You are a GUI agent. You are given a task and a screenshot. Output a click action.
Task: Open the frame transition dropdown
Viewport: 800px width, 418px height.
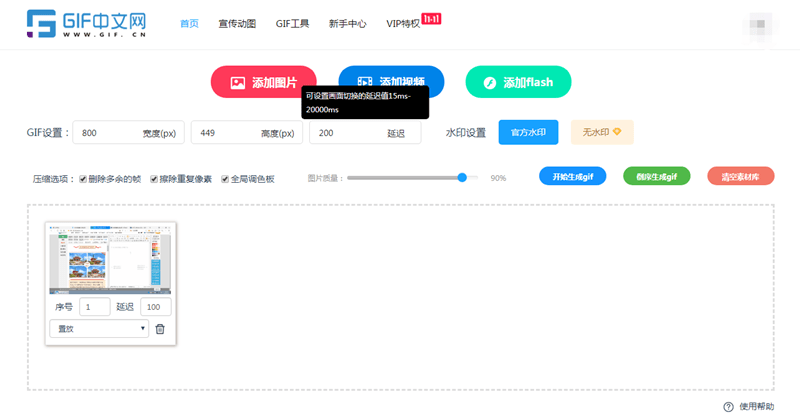(99, 329)
